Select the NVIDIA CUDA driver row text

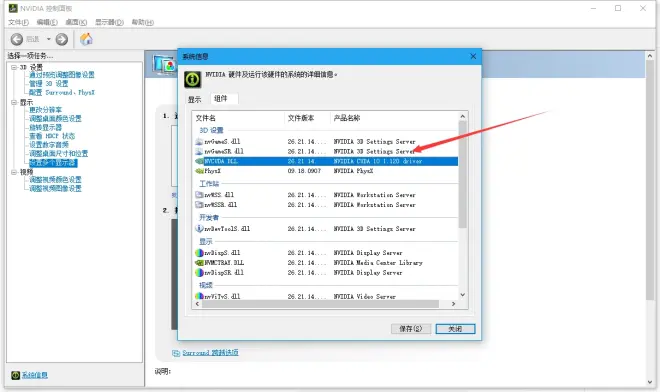378,161
